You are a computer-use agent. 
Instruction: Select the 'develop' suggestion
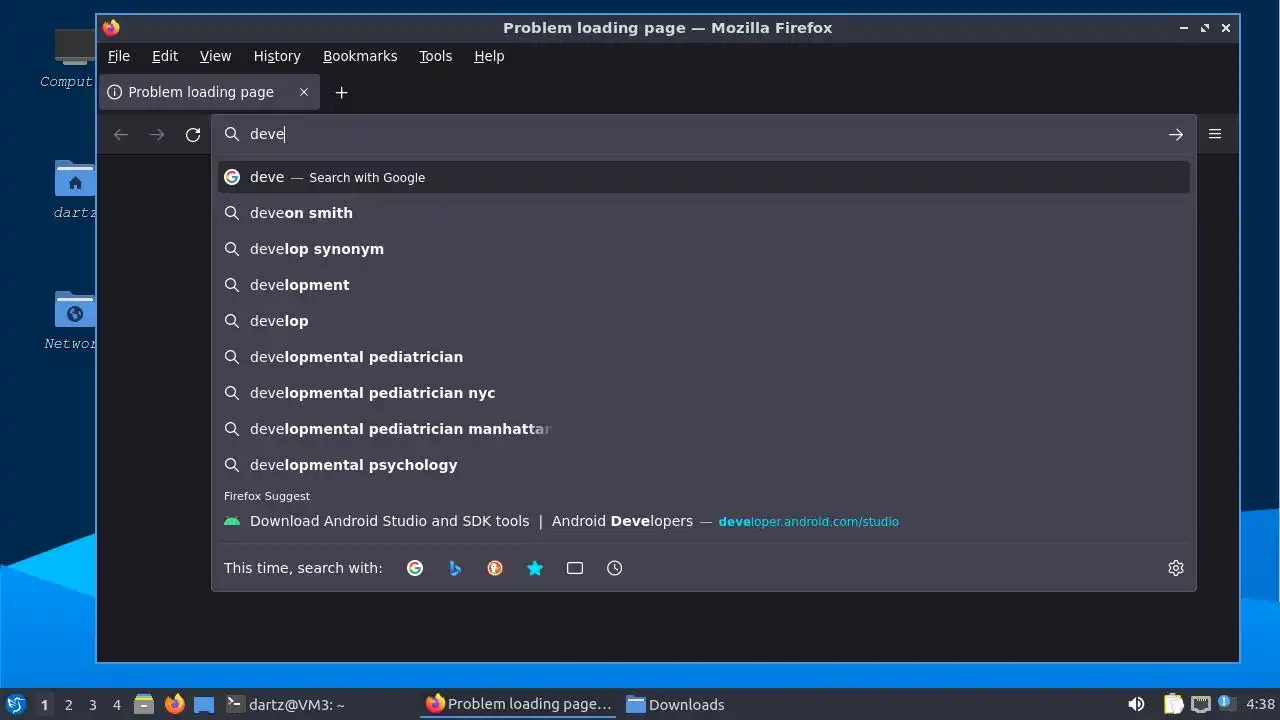point(703,321)
